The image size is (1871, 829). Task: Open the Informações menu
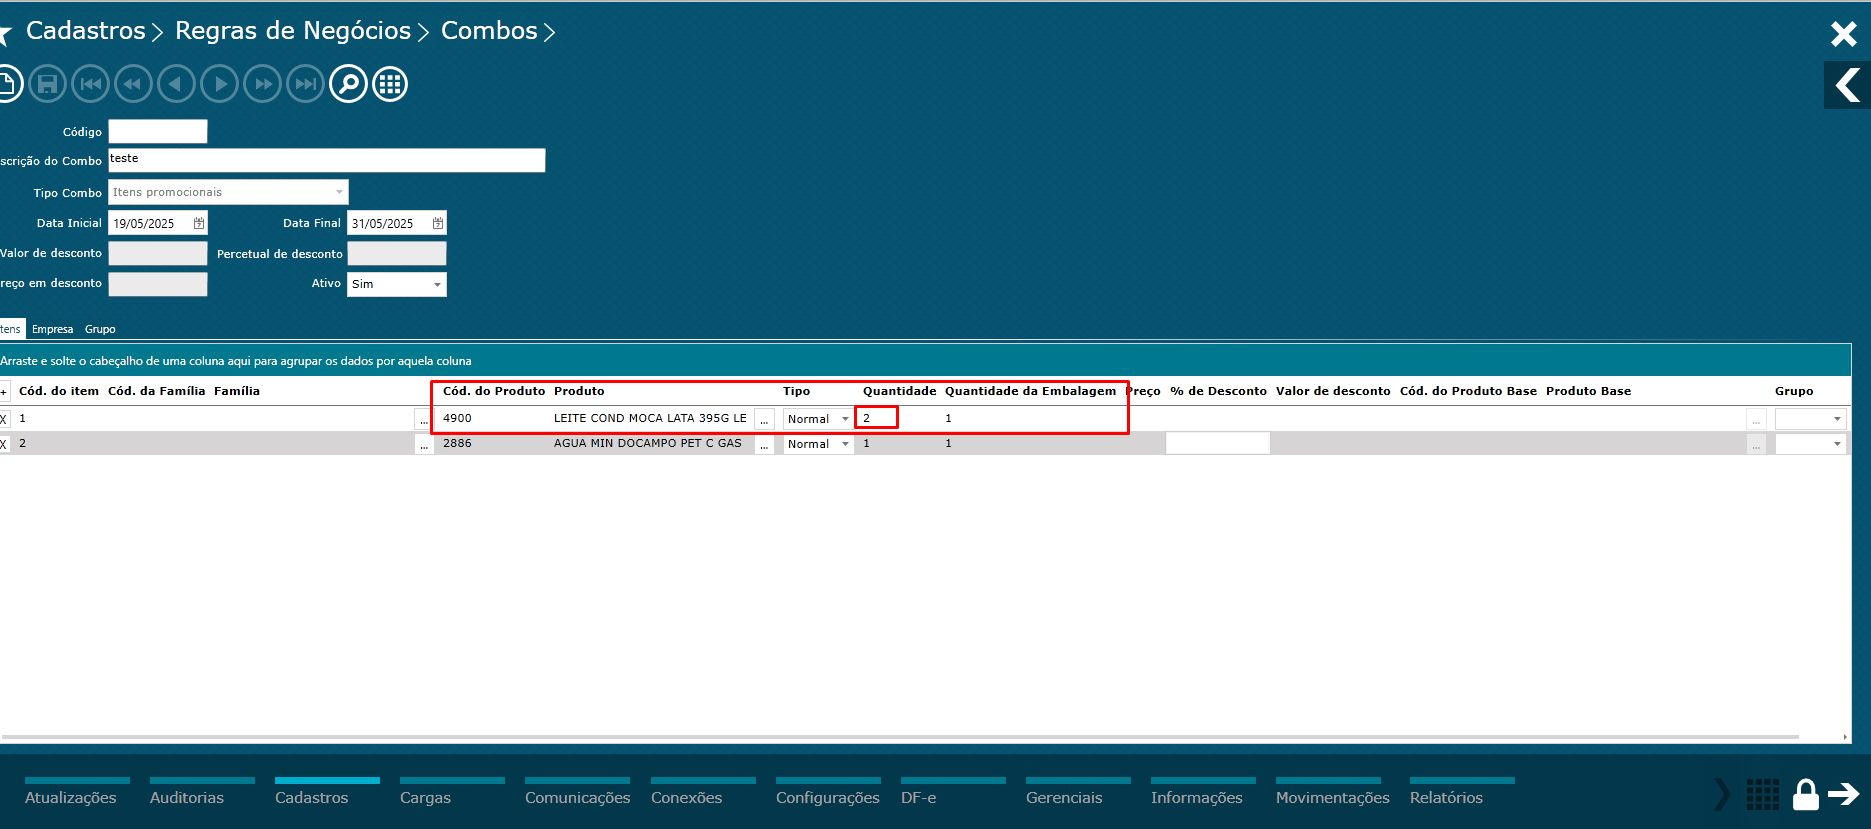(x=1197, y=797)
